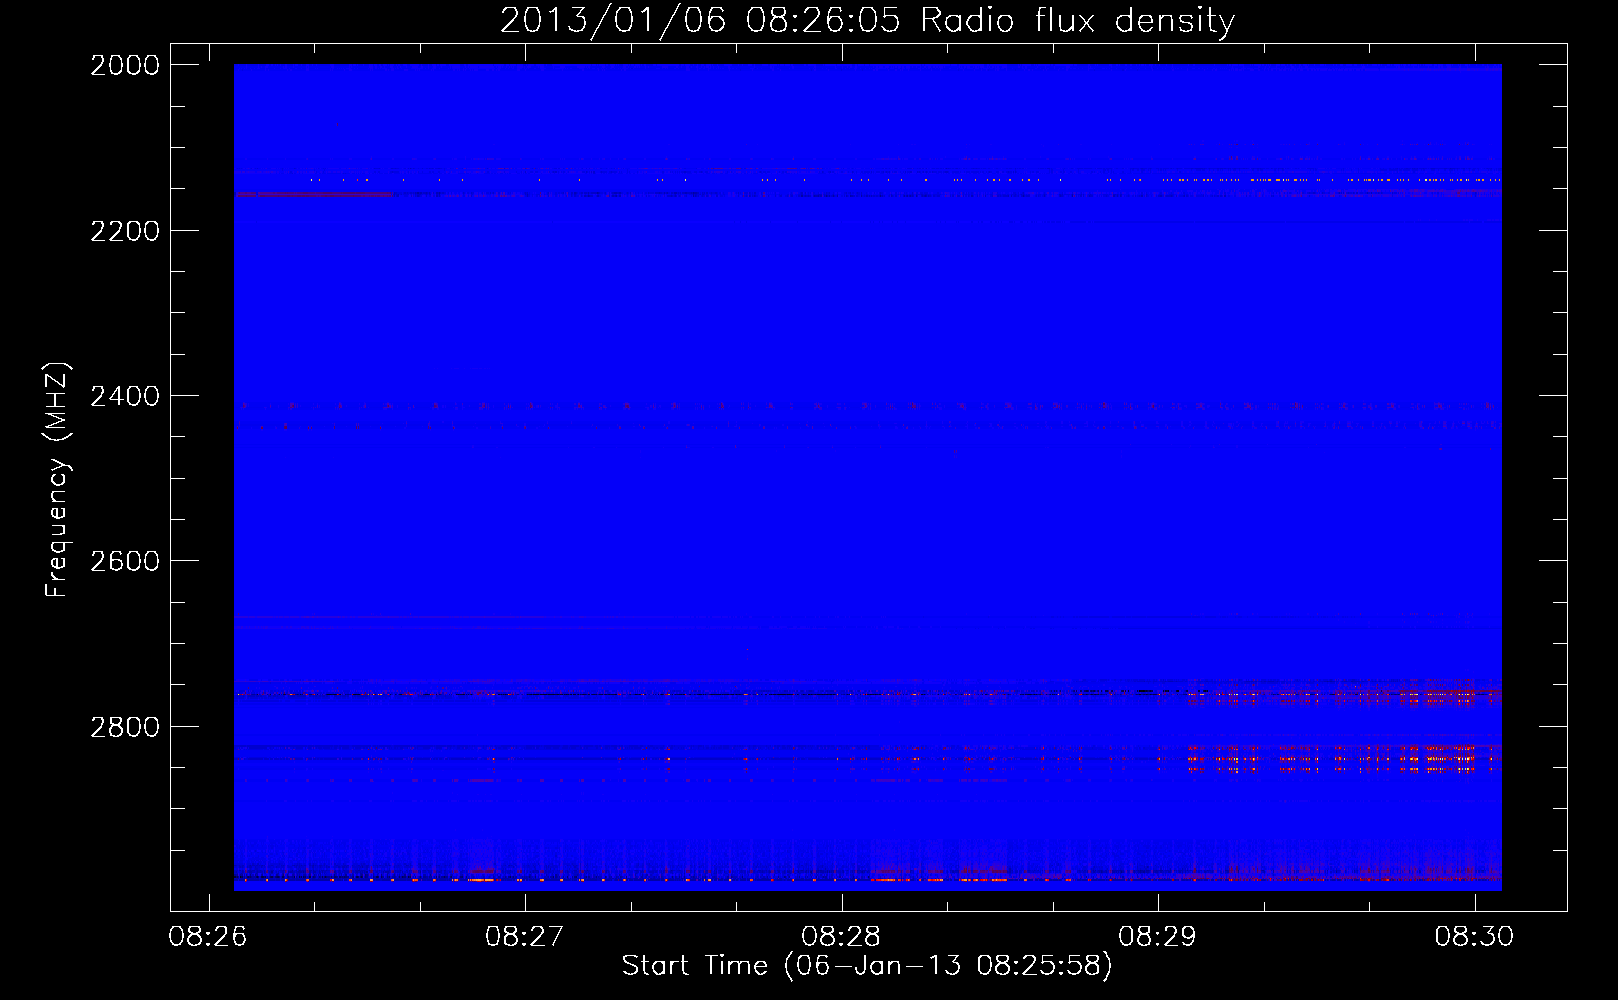The image size is (1618, 1000).
Task: Click the 08:30 time tick label
Action: tap(1474, 937)
